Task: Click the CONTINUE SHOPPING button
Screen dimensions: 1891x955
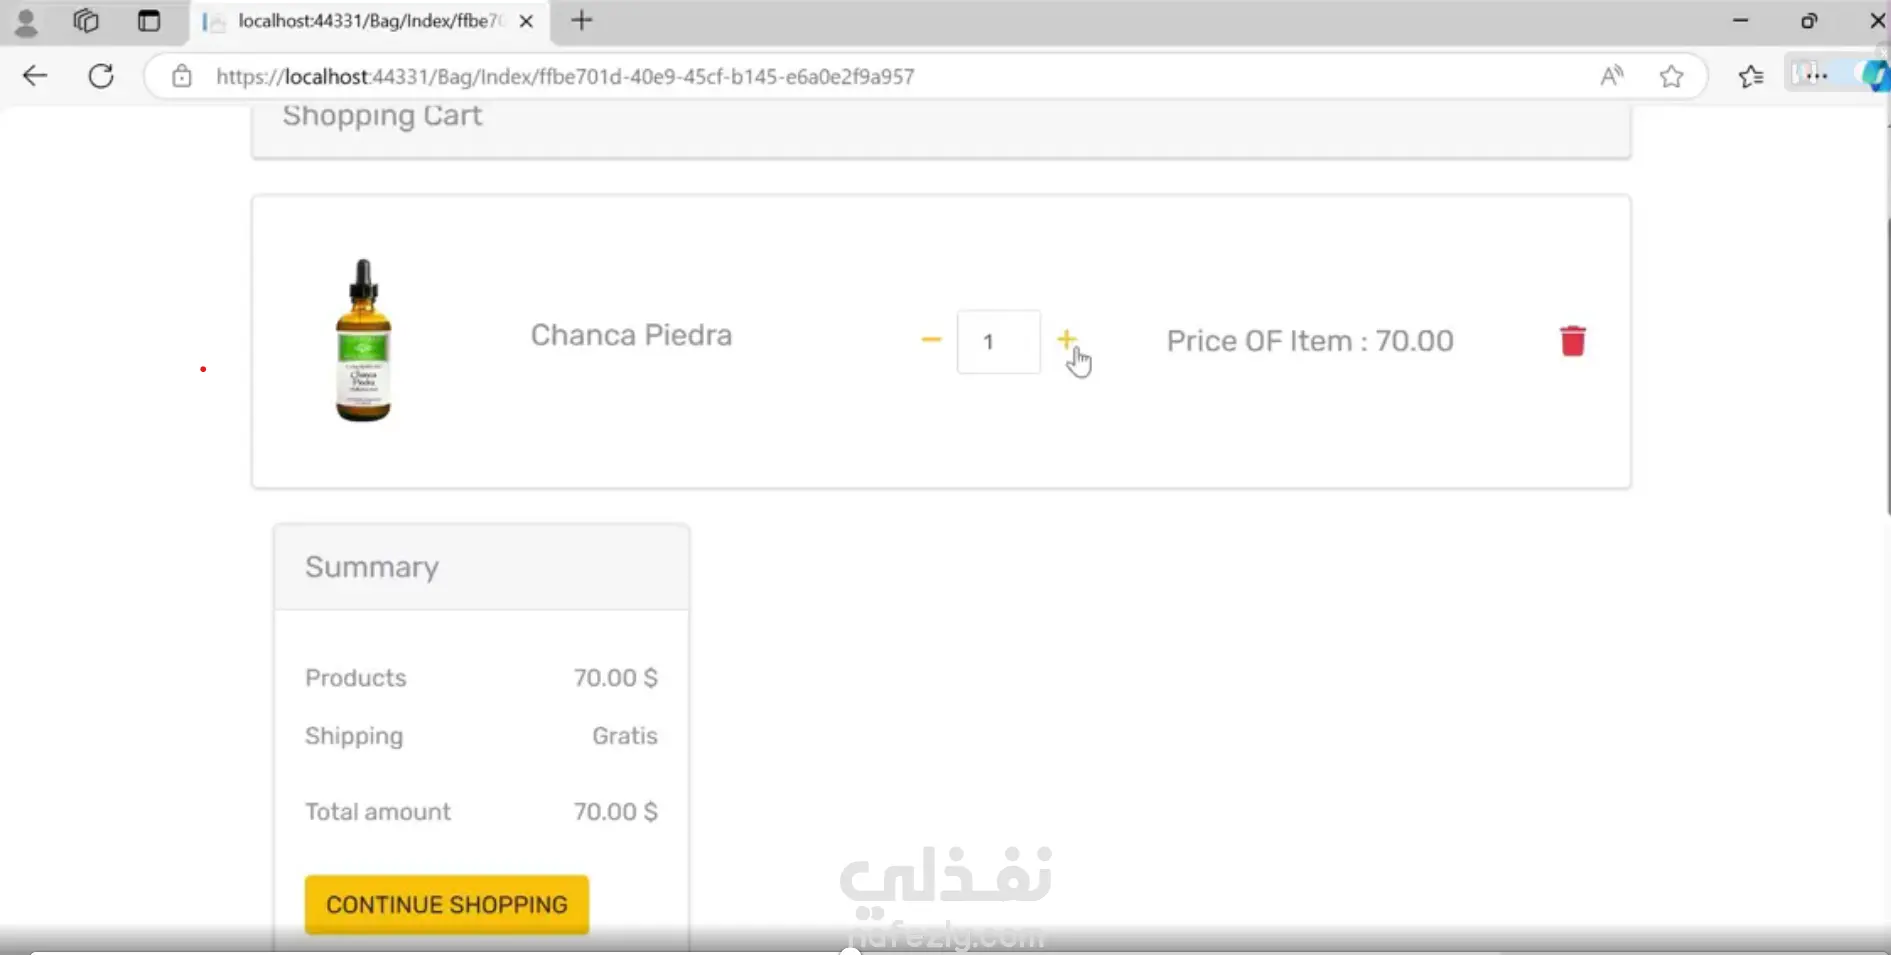Action: tap(447, 905)
